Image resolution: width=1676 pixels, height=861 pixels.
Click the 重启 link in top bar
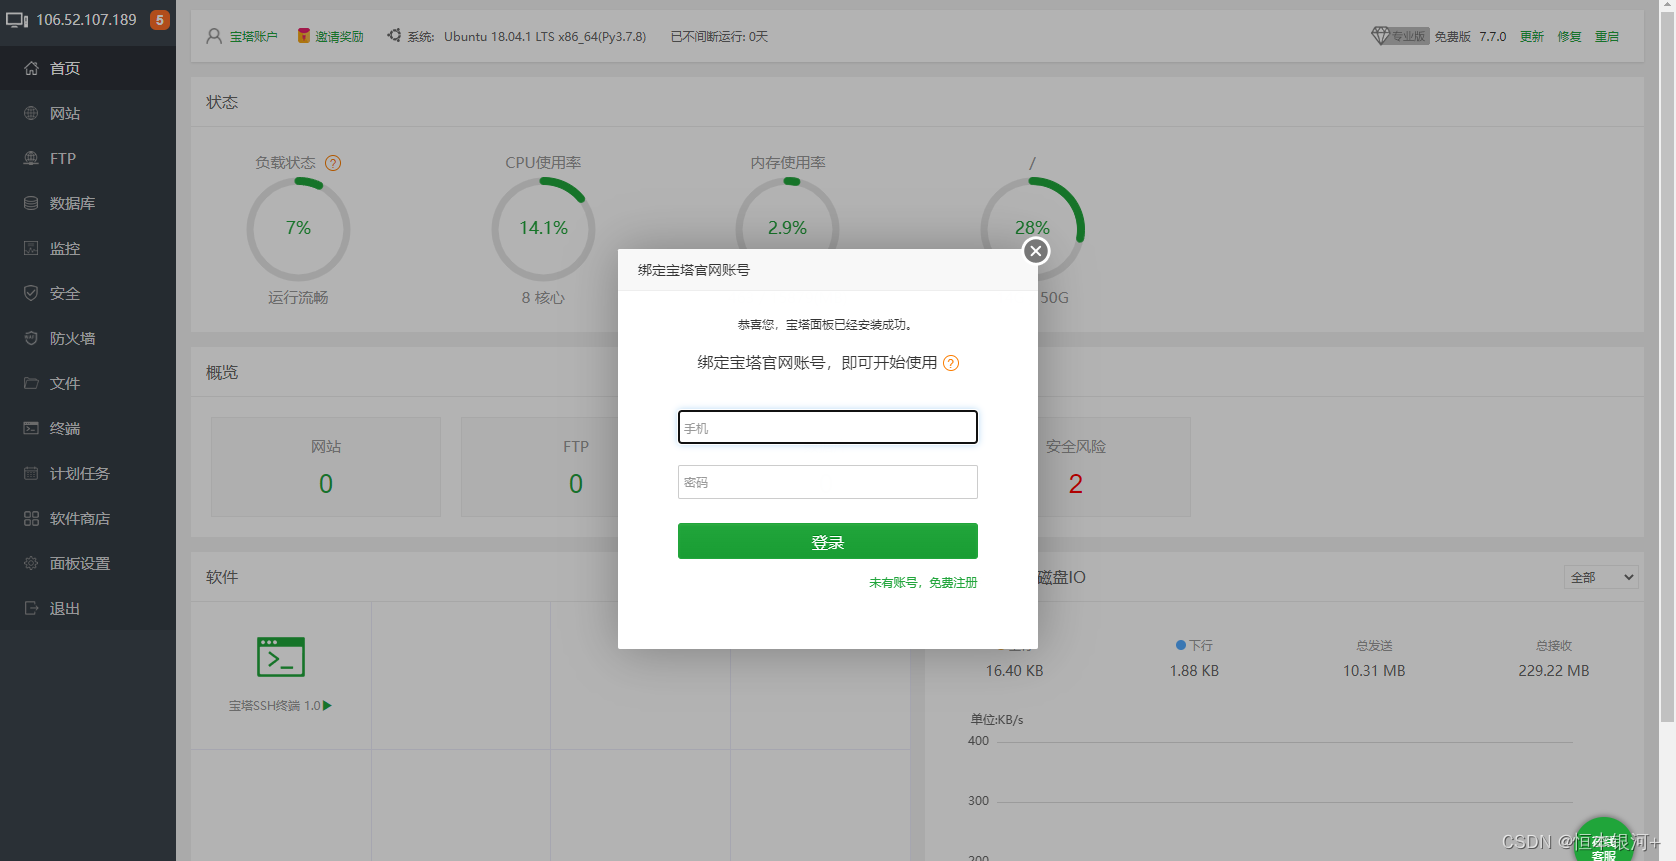[1607, 36]
